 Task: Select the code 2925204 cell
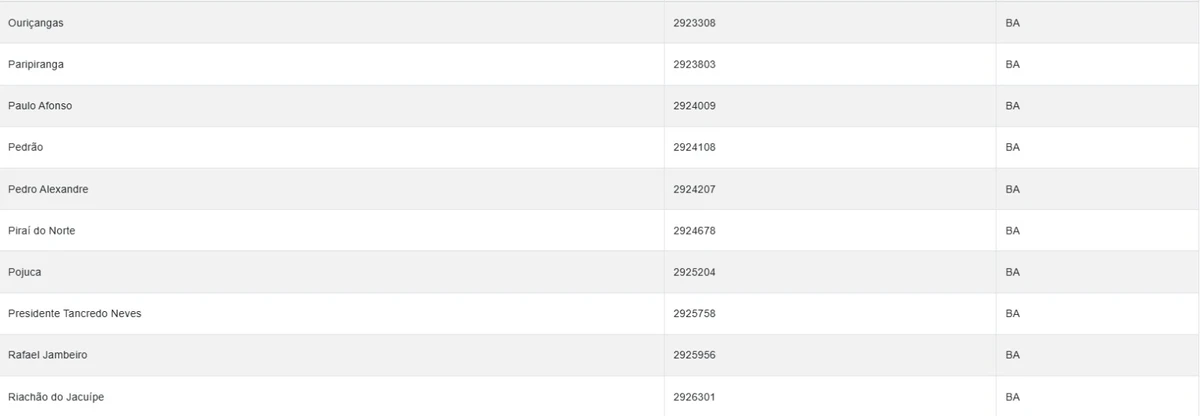click(x=694, y=272)
